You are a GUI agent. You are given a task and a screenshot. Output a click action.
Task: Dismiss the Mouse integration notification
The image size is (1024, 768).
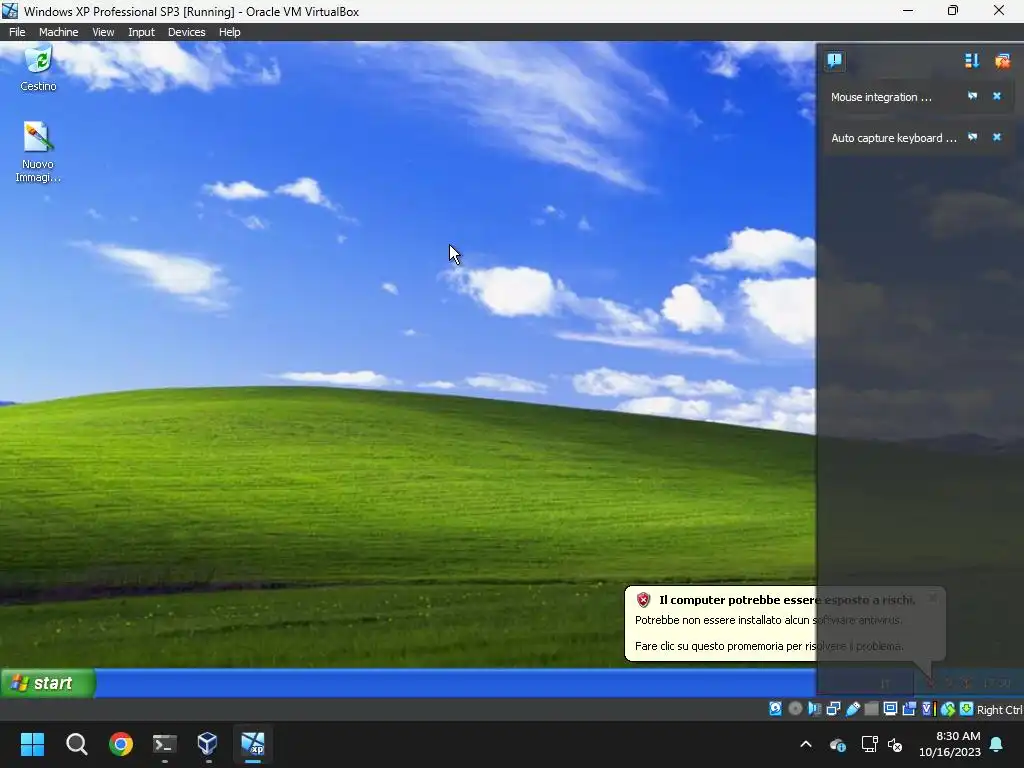click(997, 96)
